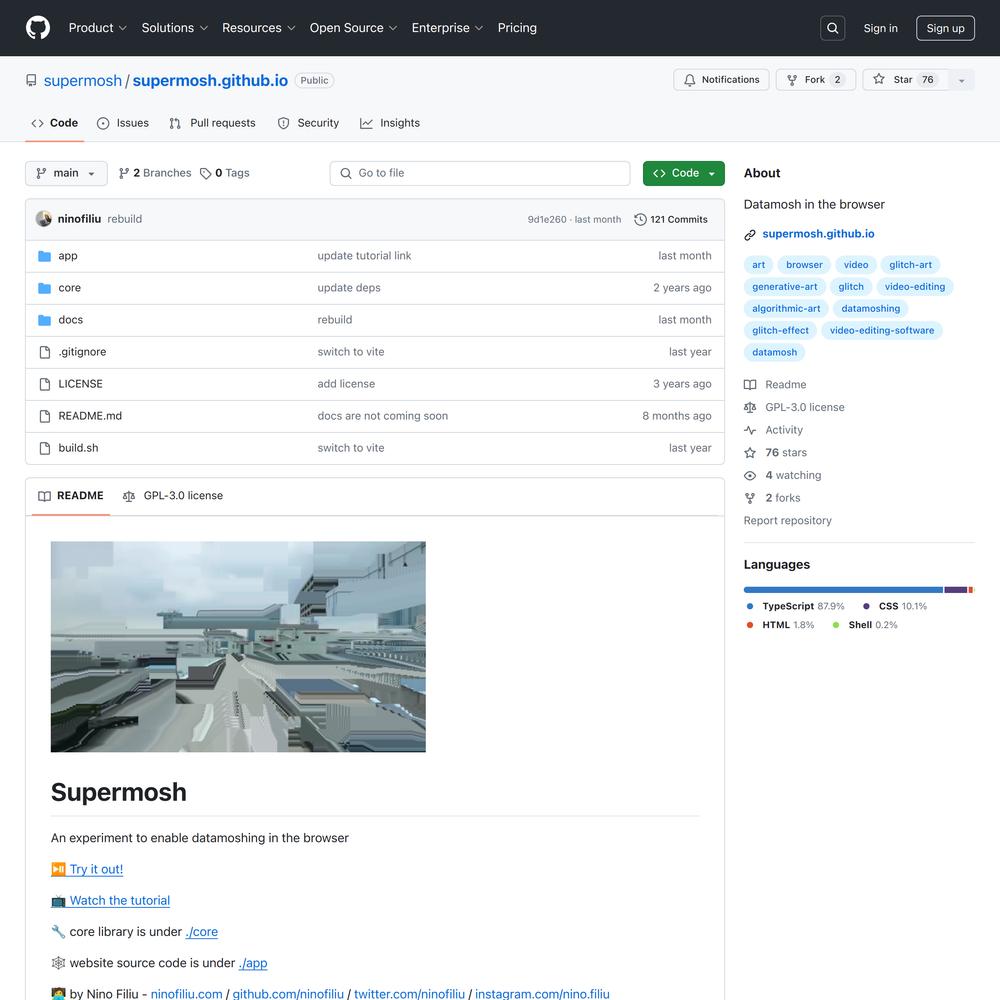Click the forks icon in About sidebar
The image size is (1000, 1000).
pyautogui.click(x=750, y=498)
